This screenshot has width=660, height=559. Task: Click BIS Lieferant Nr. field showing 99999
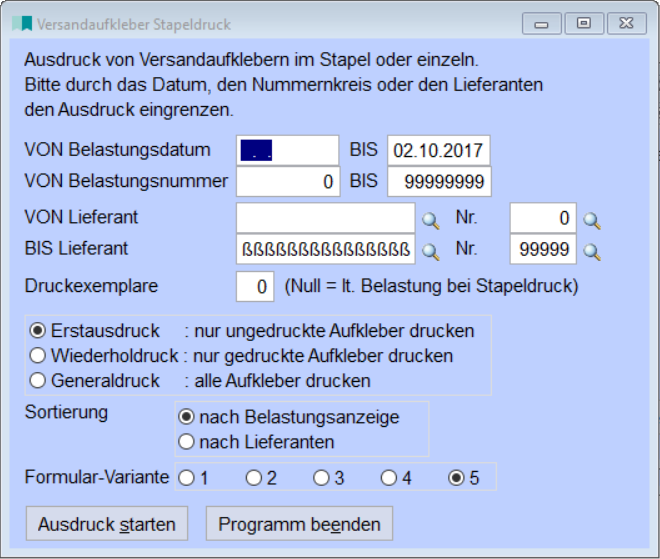543,249
